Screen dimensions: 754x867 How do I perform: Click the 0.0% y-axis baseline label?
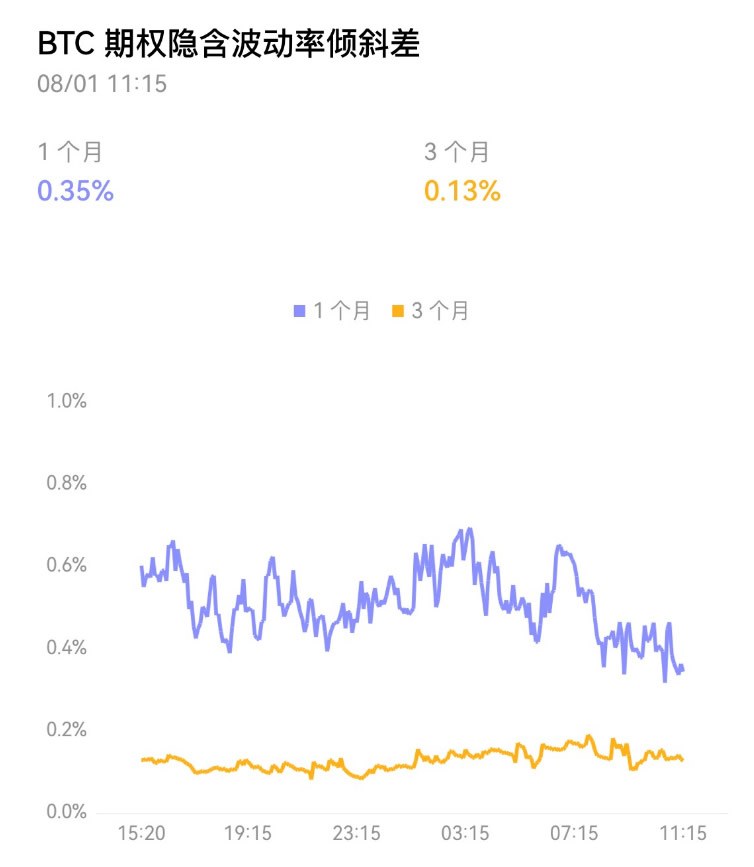[67, 812]
